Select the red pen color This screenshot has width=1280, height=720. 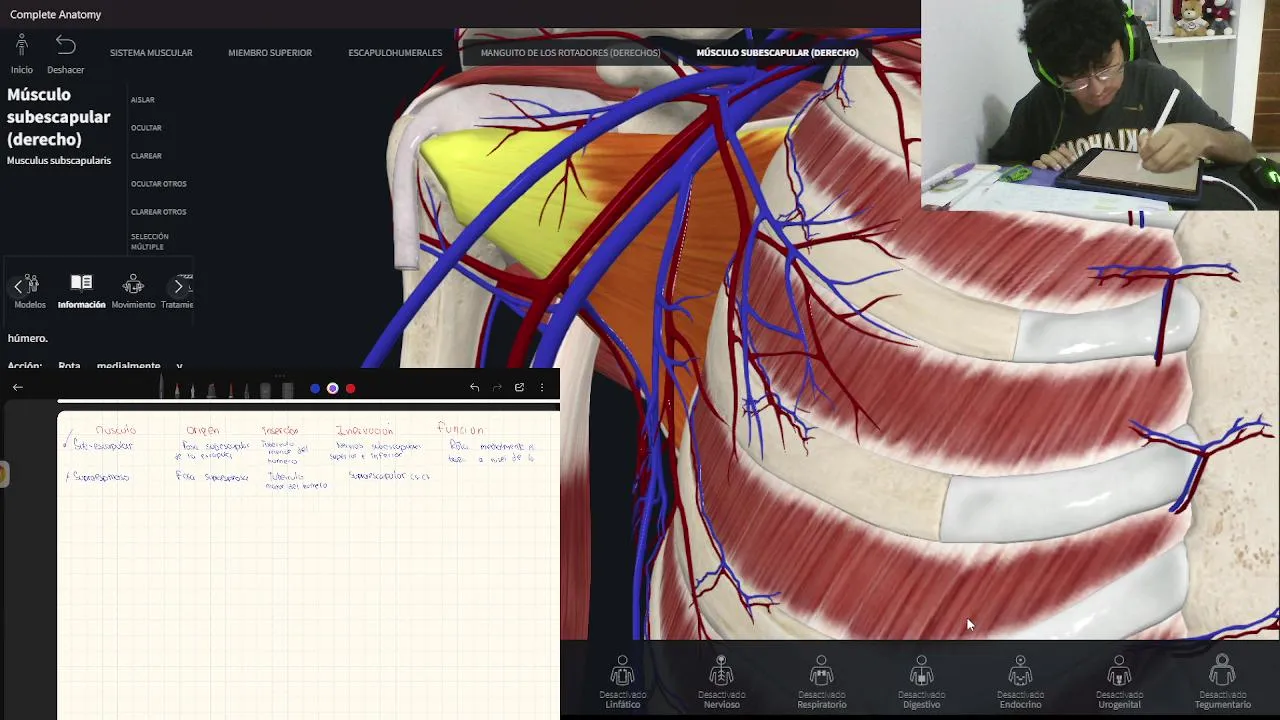[351, 388]
